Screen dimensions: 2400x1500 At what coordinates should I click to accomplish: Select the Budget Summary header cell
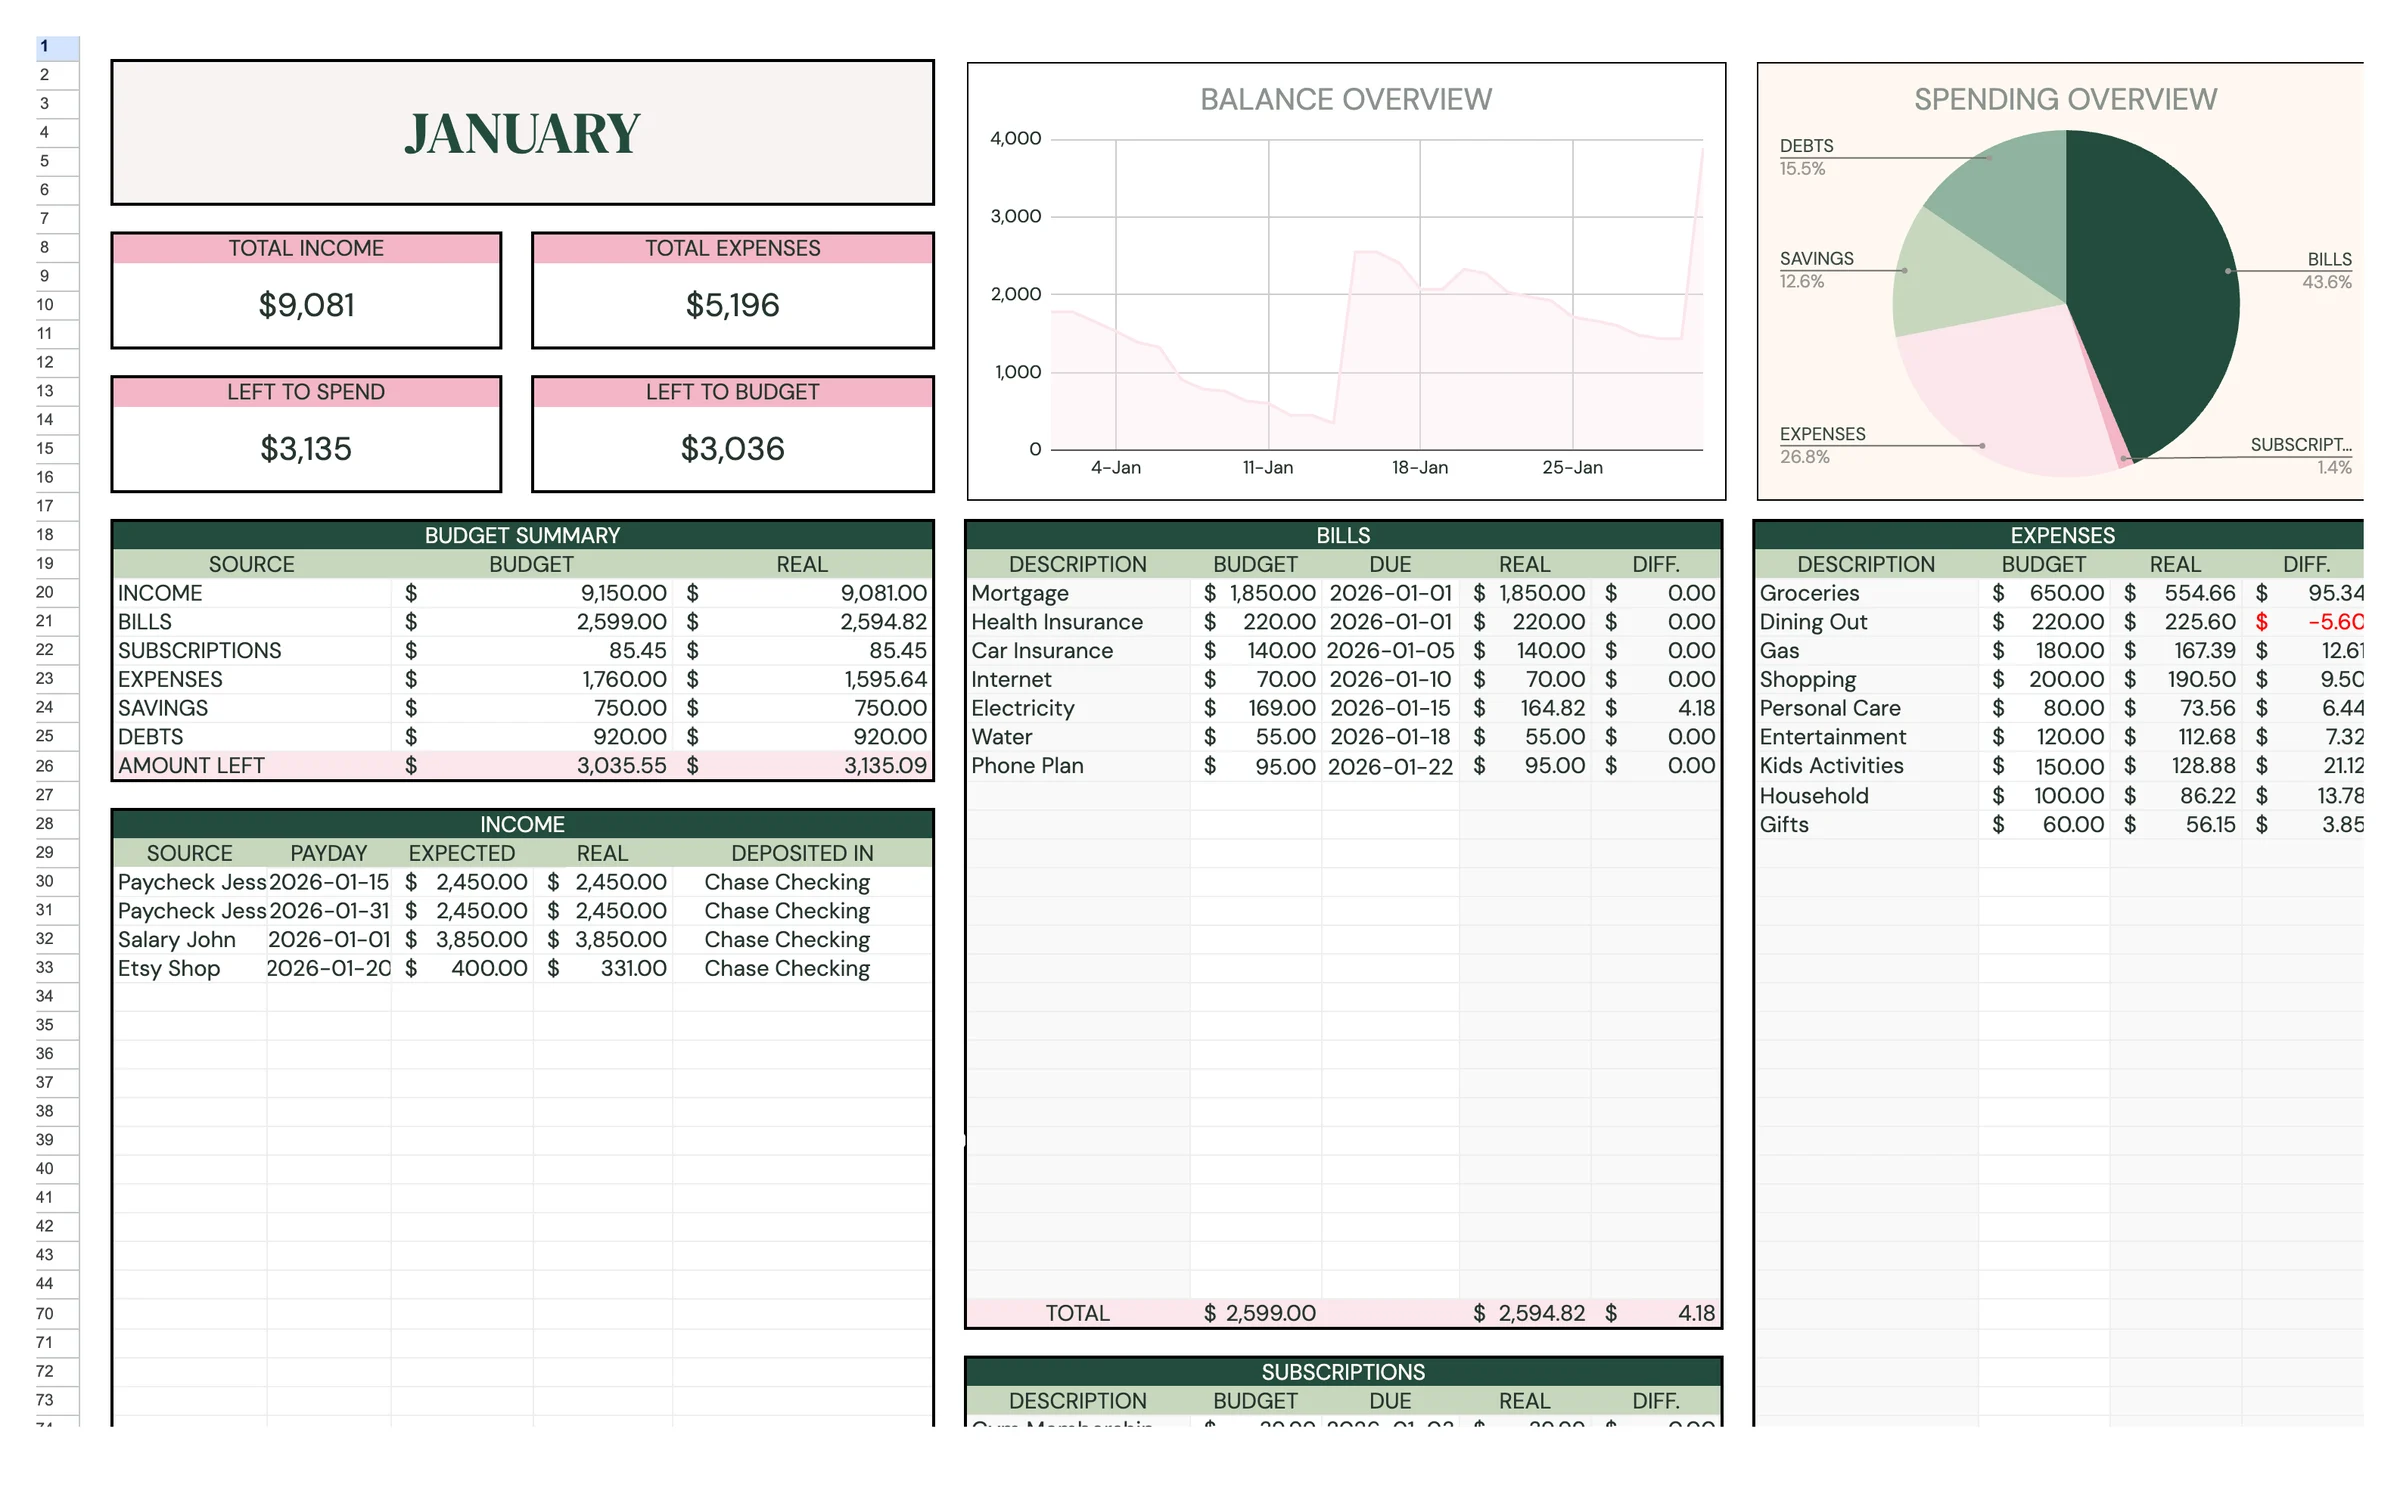(x=522, y=535)
